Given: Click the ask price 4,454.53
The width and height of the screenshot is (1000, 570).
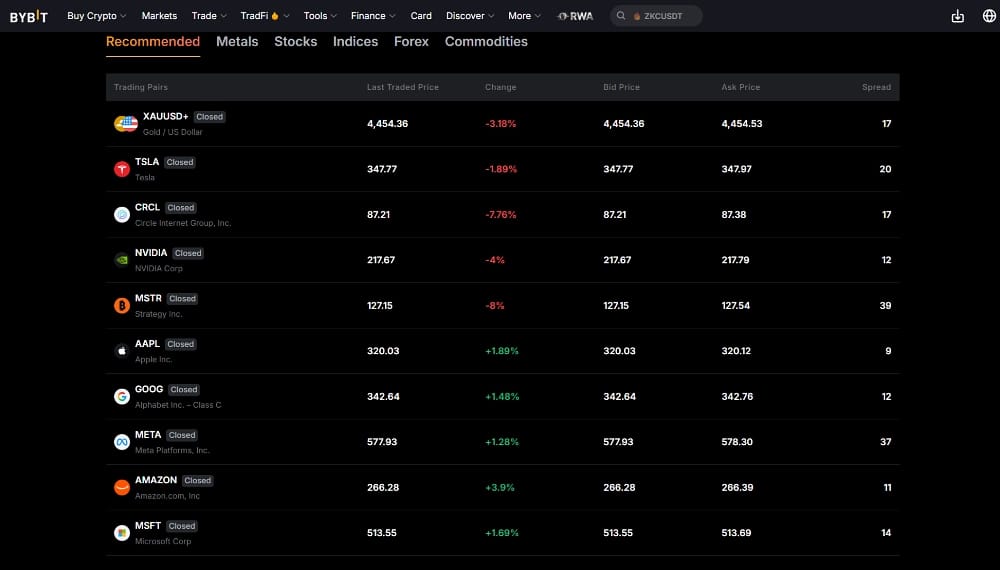Looking at the screenshot, I should (x=742, y=124).
